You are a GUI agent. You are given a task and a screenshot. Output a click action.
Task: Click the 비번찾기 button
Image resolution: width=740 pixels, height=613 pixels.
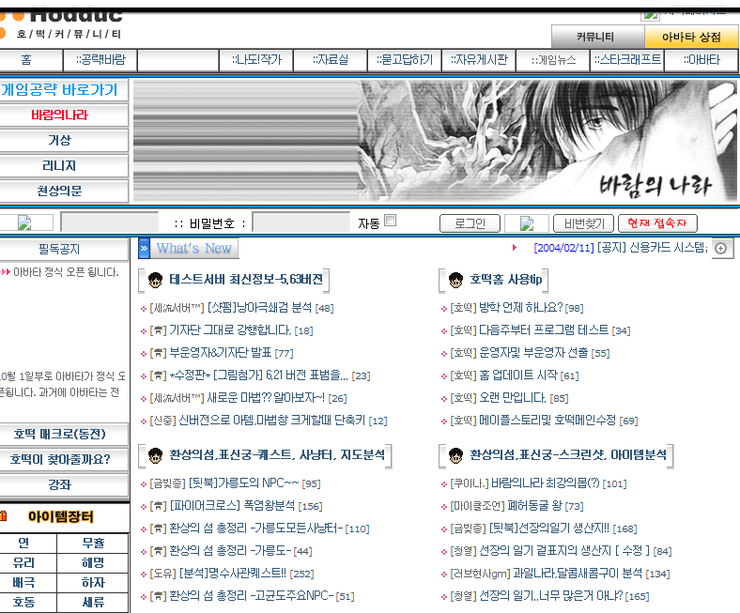click(x=584, y=223)
